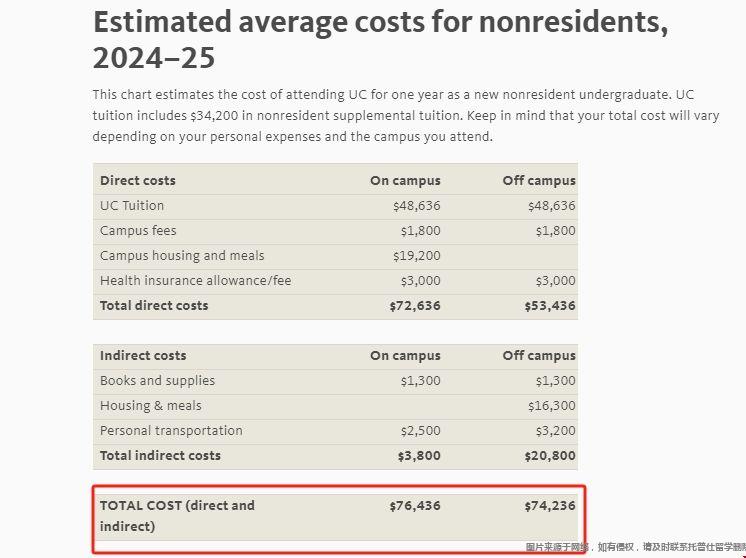This screenshot has height=558, width=746.
Task: Click the Campus fees row label
Action: 138,231
